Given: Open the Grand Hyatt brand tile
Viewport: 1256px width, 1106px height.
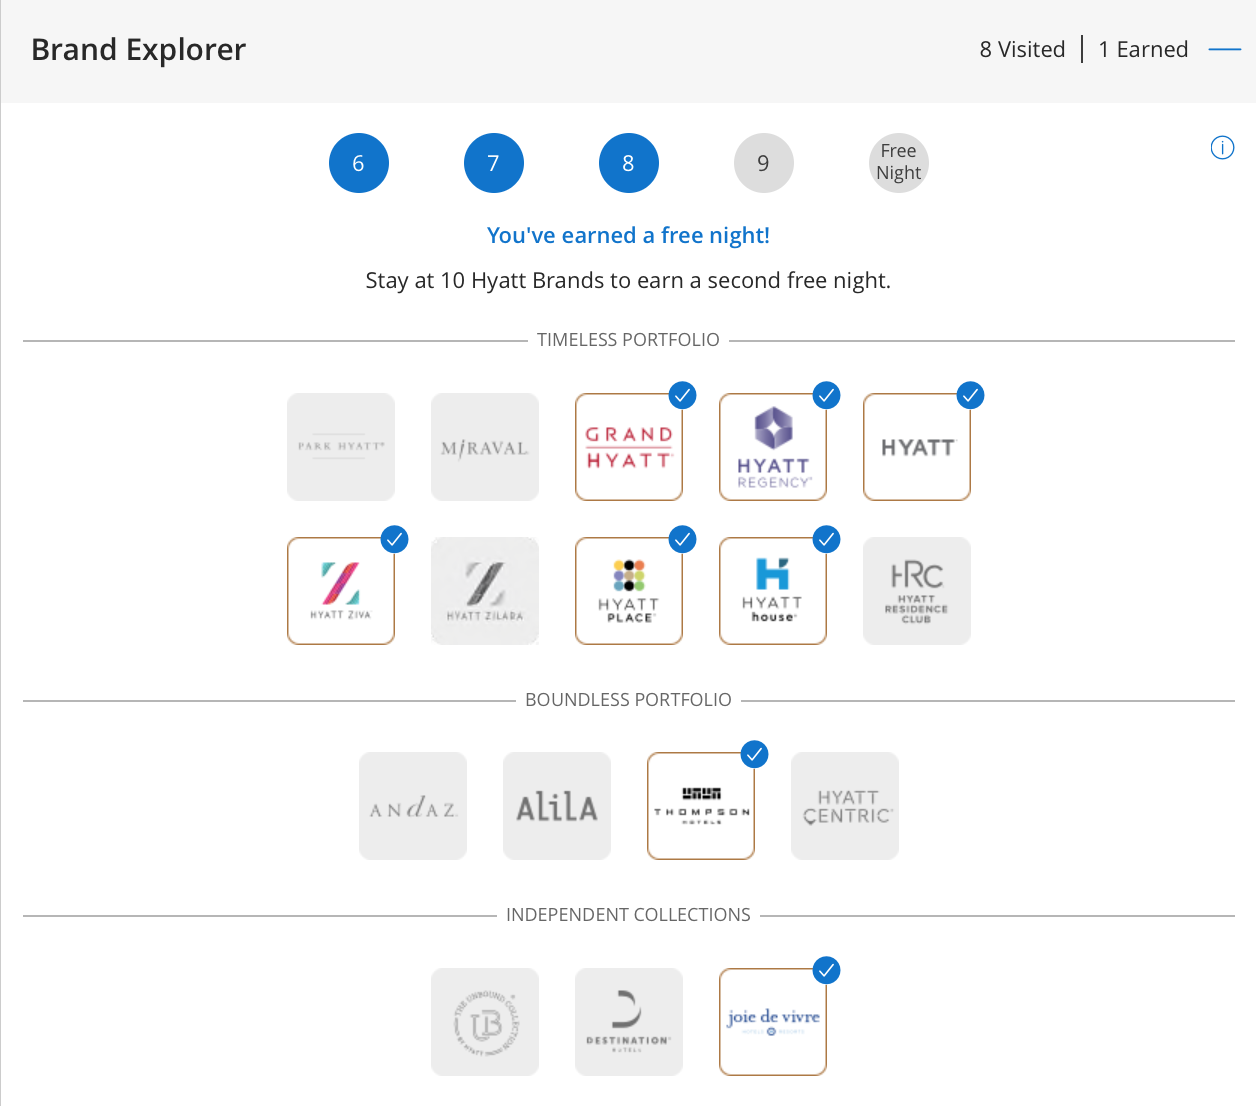Looking at the screenshot, I should click(629, 447).
